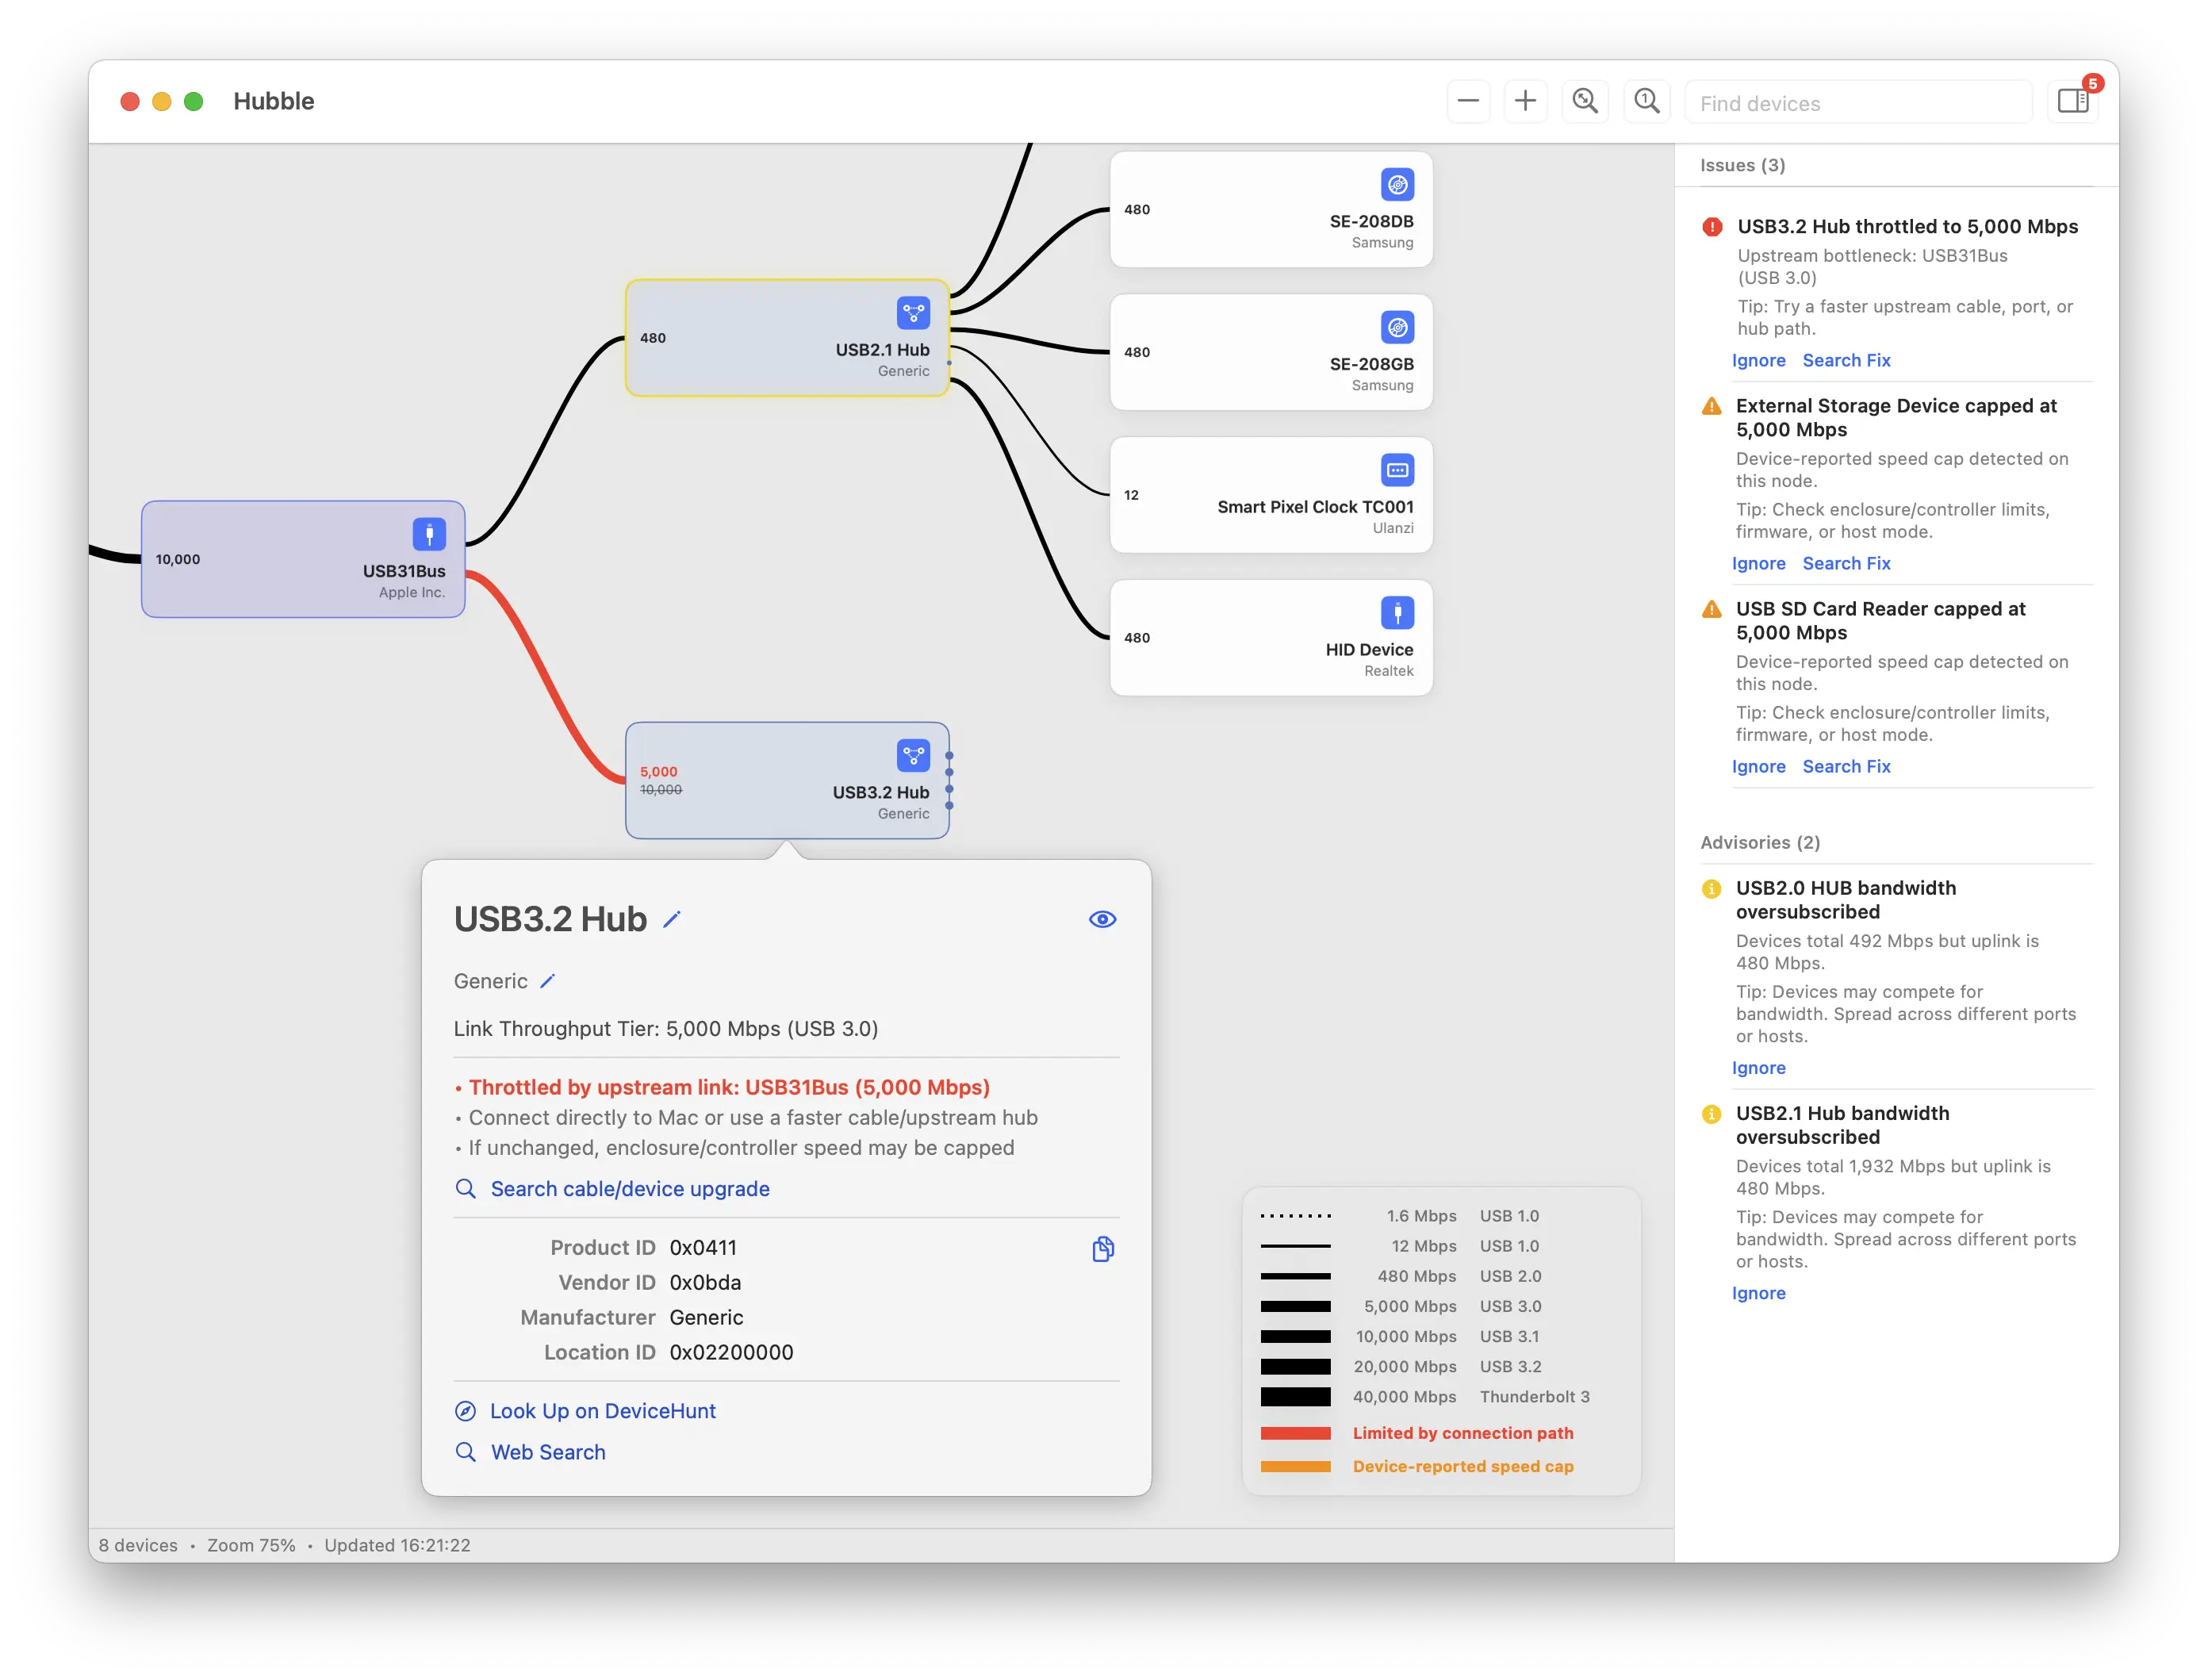Open the sidebar panel icon with red badge
This screenshot has width=2208, height=1680.
tap(2074, 100)
